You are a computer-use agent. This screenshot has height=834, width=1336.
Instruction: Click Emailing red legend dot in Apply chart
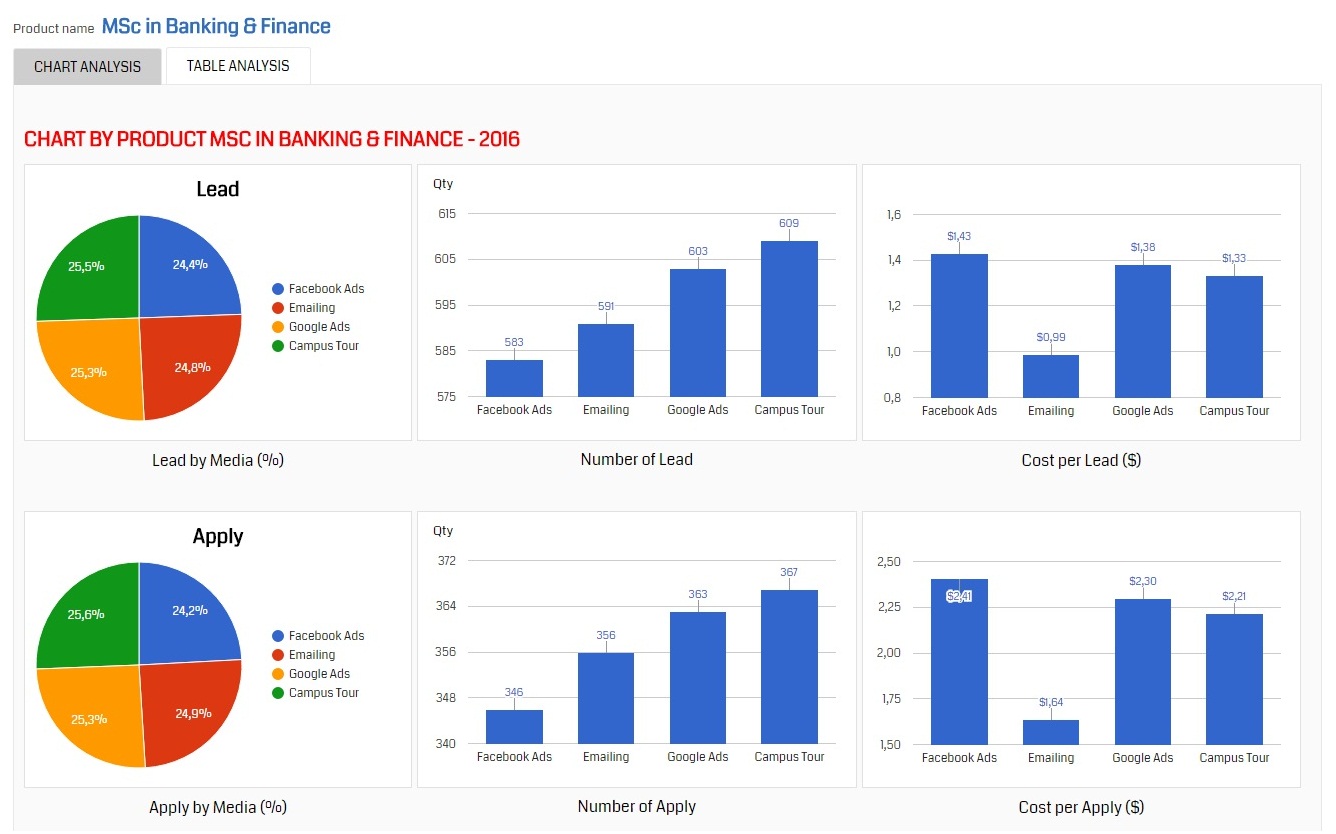(x=278, y=655)
